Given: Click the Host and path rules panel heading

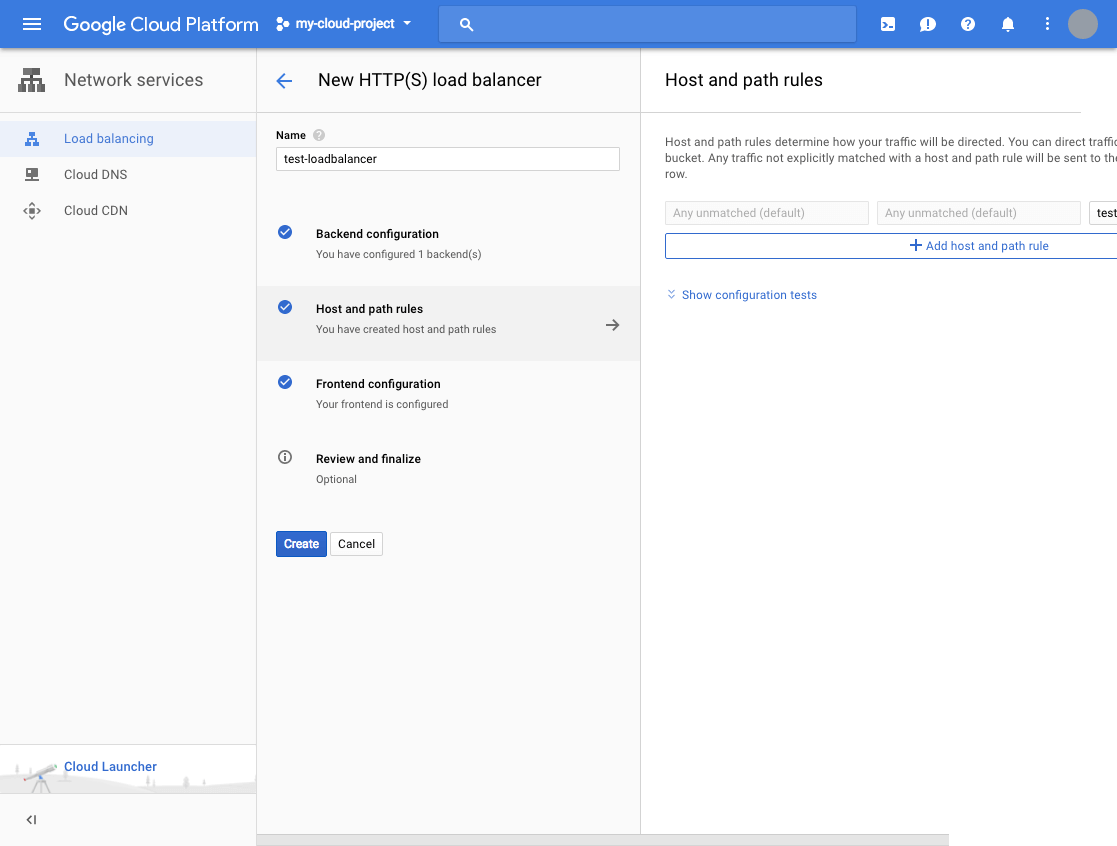Looking at the screenshot, I should (x=744, y=80).
